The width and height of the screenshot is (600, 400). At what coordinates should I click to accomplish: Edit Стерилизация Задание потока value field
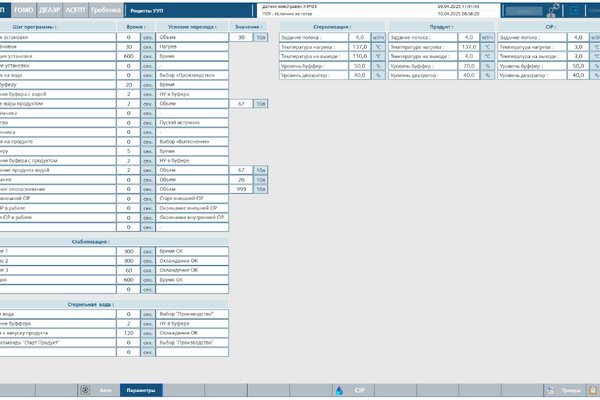pos(356,37)
